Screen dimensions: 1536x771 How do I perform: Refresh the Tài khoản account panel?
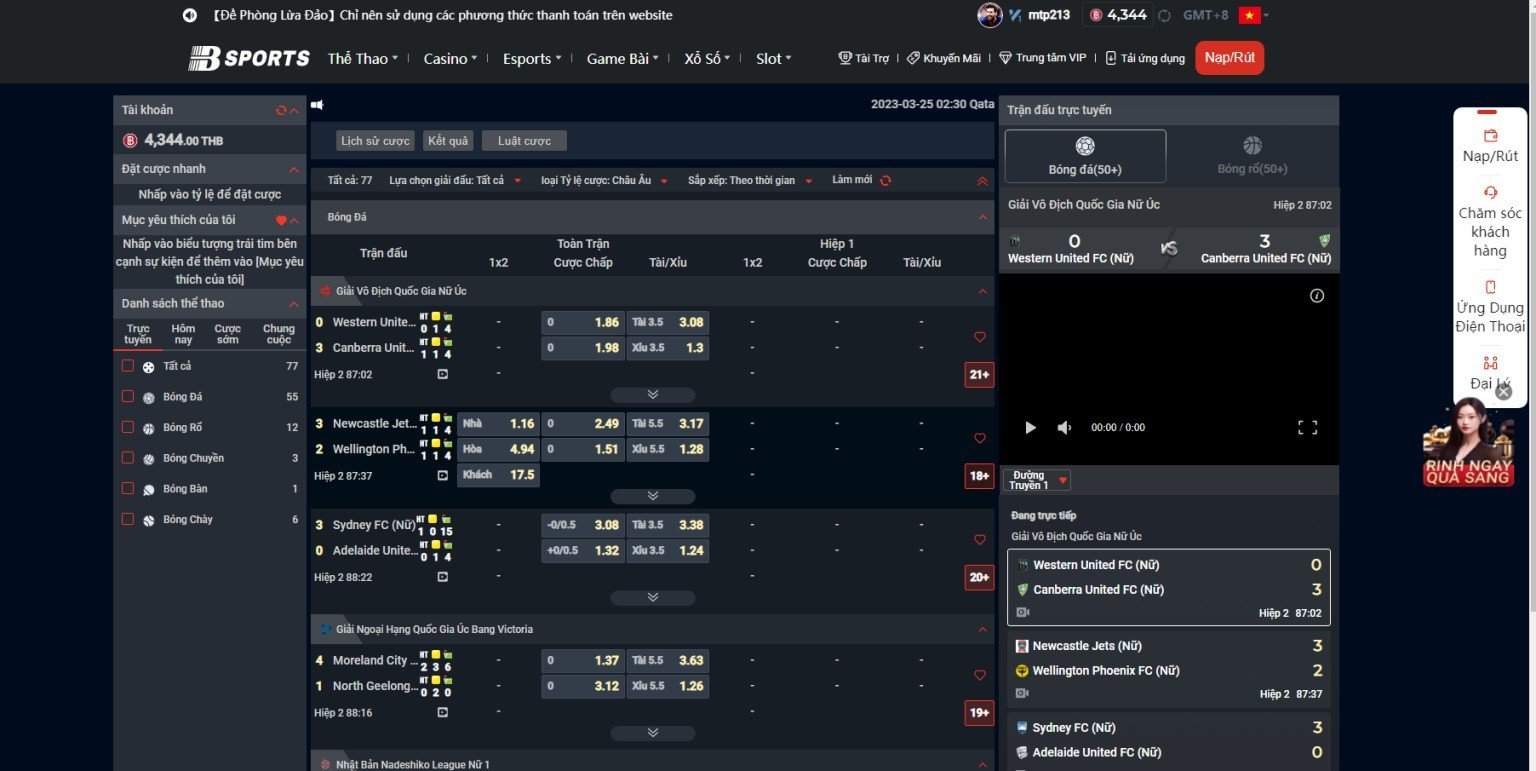tap(281, 110)
